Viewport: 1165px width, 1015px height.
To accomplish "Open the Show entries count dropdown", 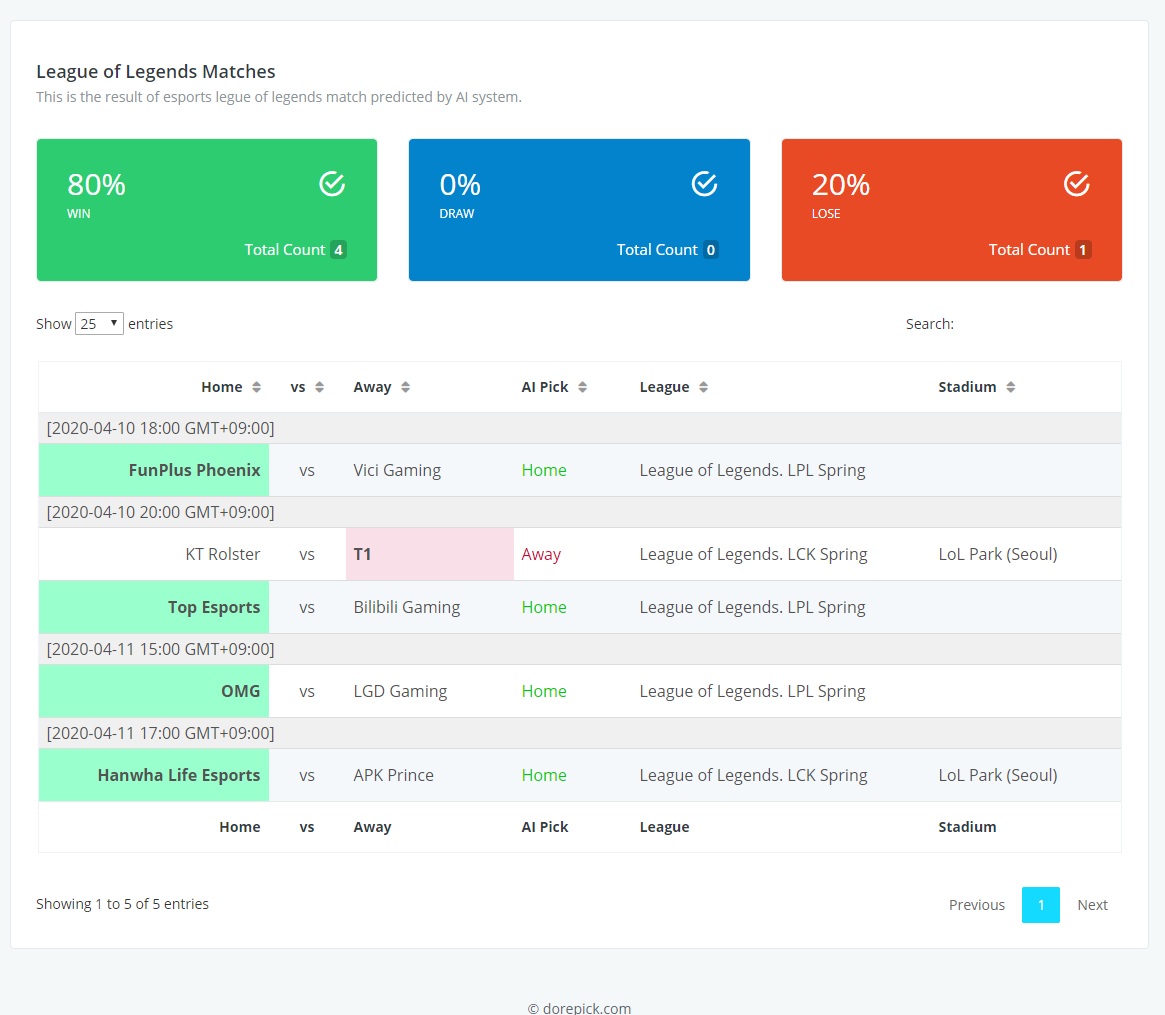I will pyautogui.click(x=99, y=324).
